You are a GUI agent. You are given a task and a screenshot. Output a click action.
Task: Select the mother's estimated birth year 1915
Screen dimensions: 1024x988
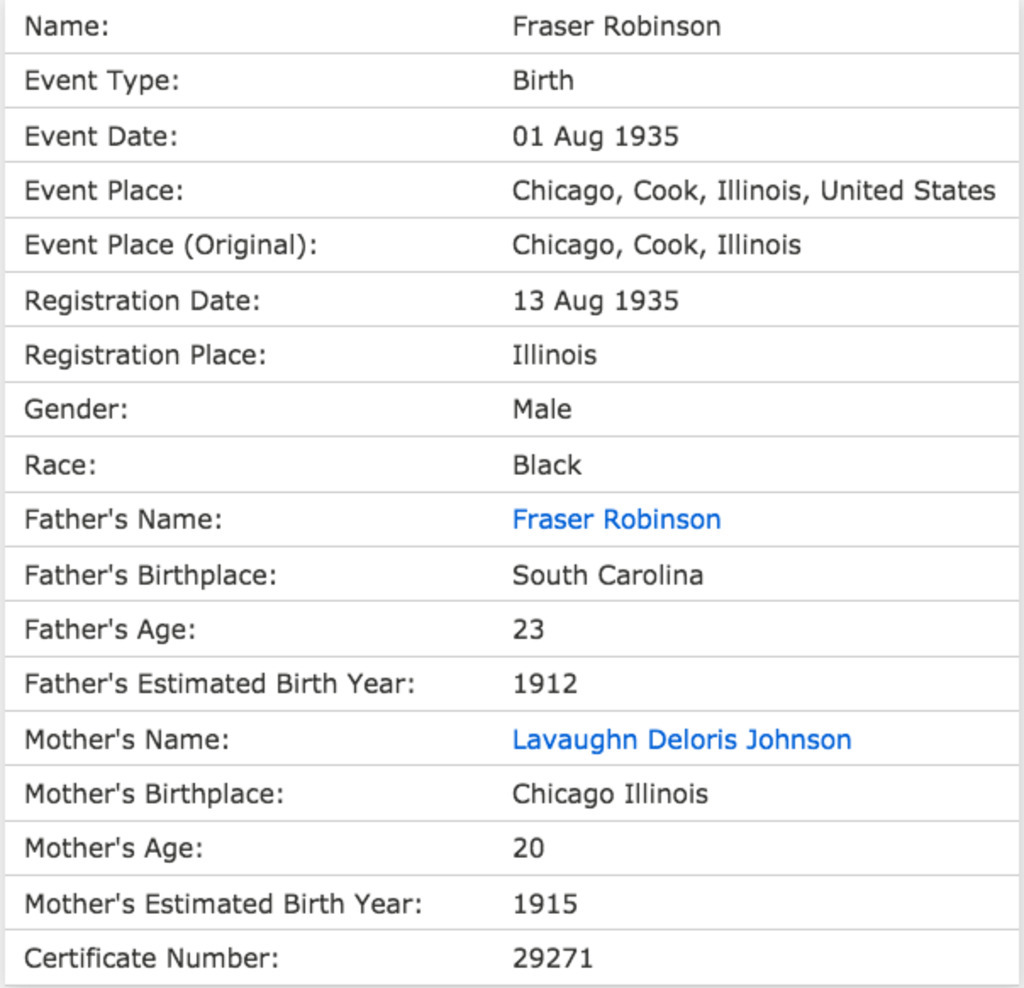tap(545, 904)
